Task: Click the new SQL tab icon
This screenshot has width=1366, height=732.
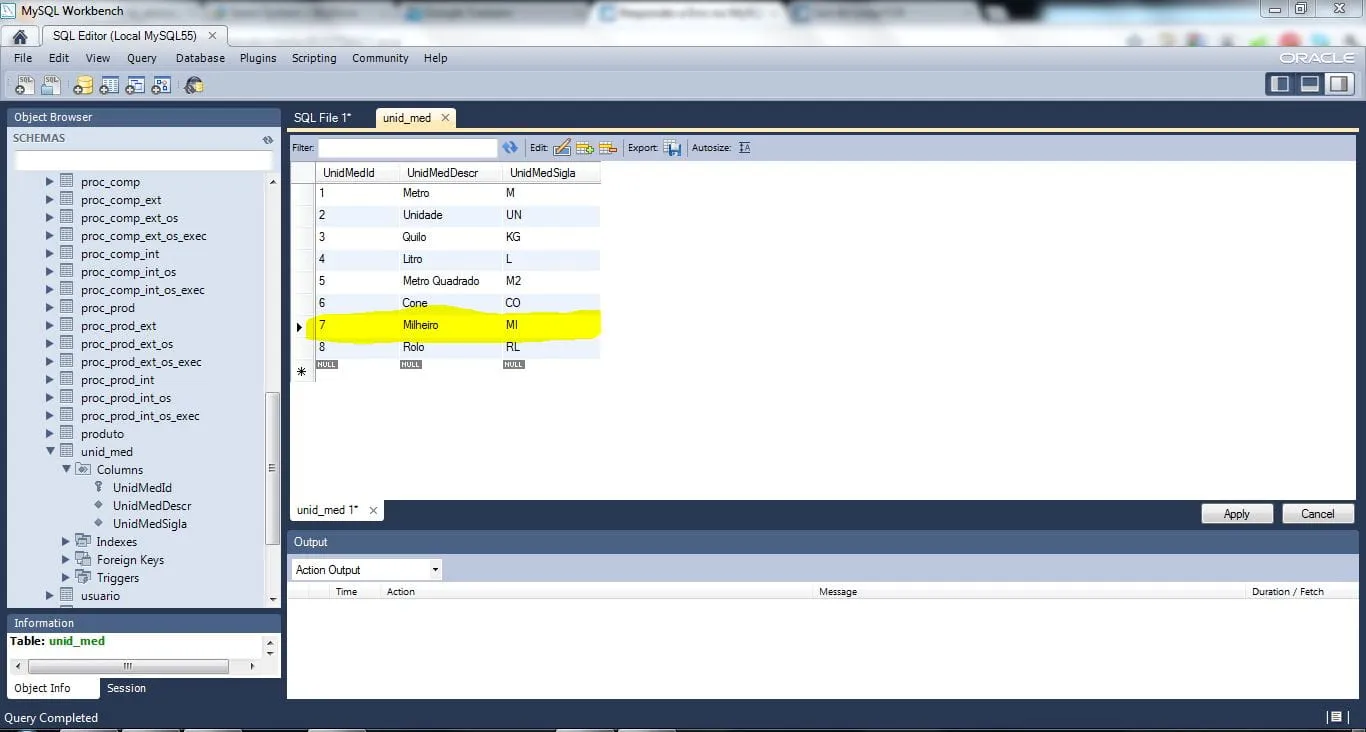Action: coord(24,86)
